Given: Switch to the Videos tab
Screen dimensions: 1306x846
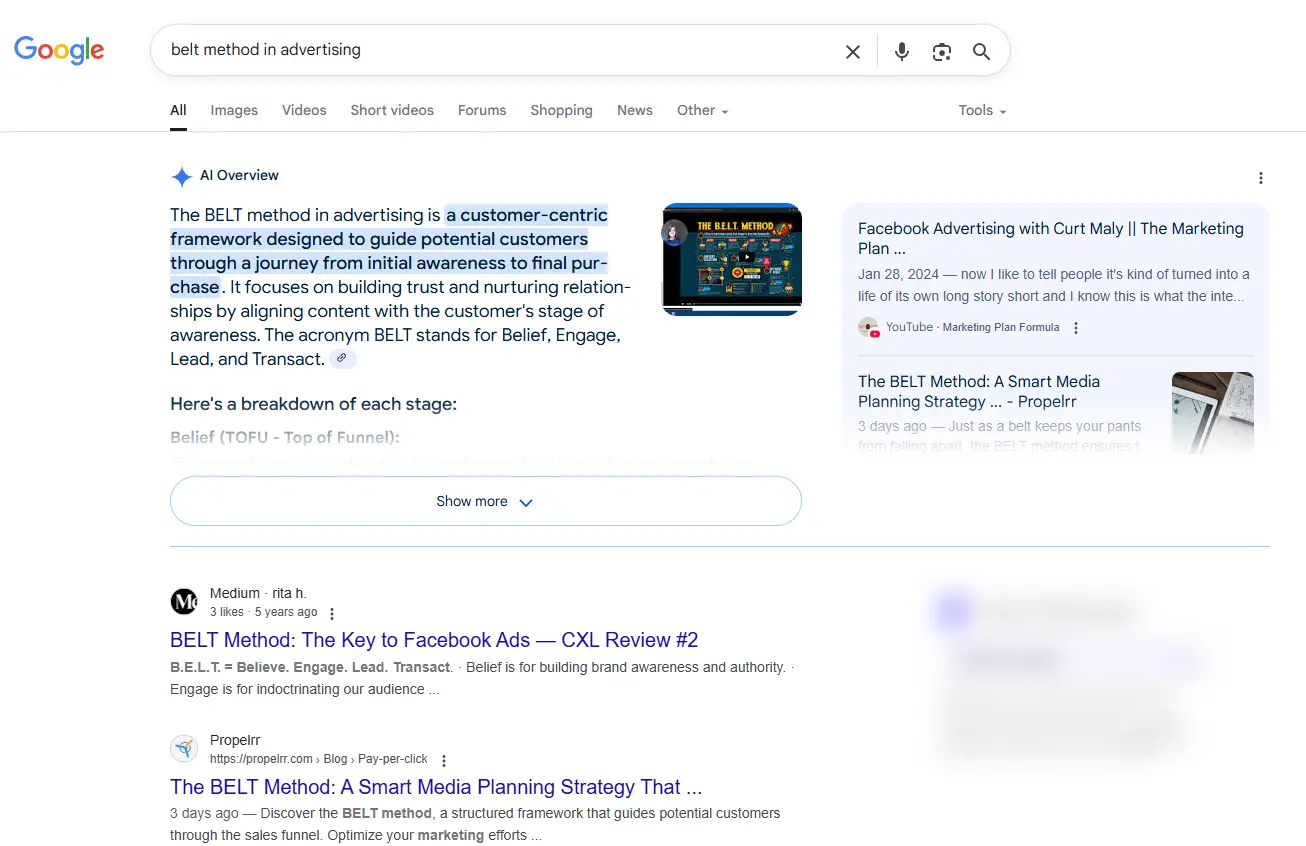Looking at the screenshot, I should 304,110.
